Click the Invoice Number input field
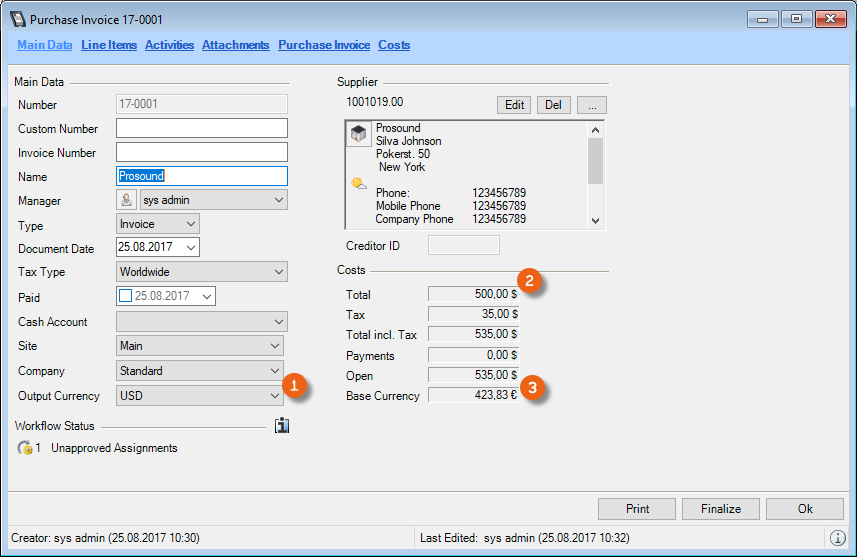Image resolution: width=857 pixels, height=557 pixels. [x=202, y=152]
